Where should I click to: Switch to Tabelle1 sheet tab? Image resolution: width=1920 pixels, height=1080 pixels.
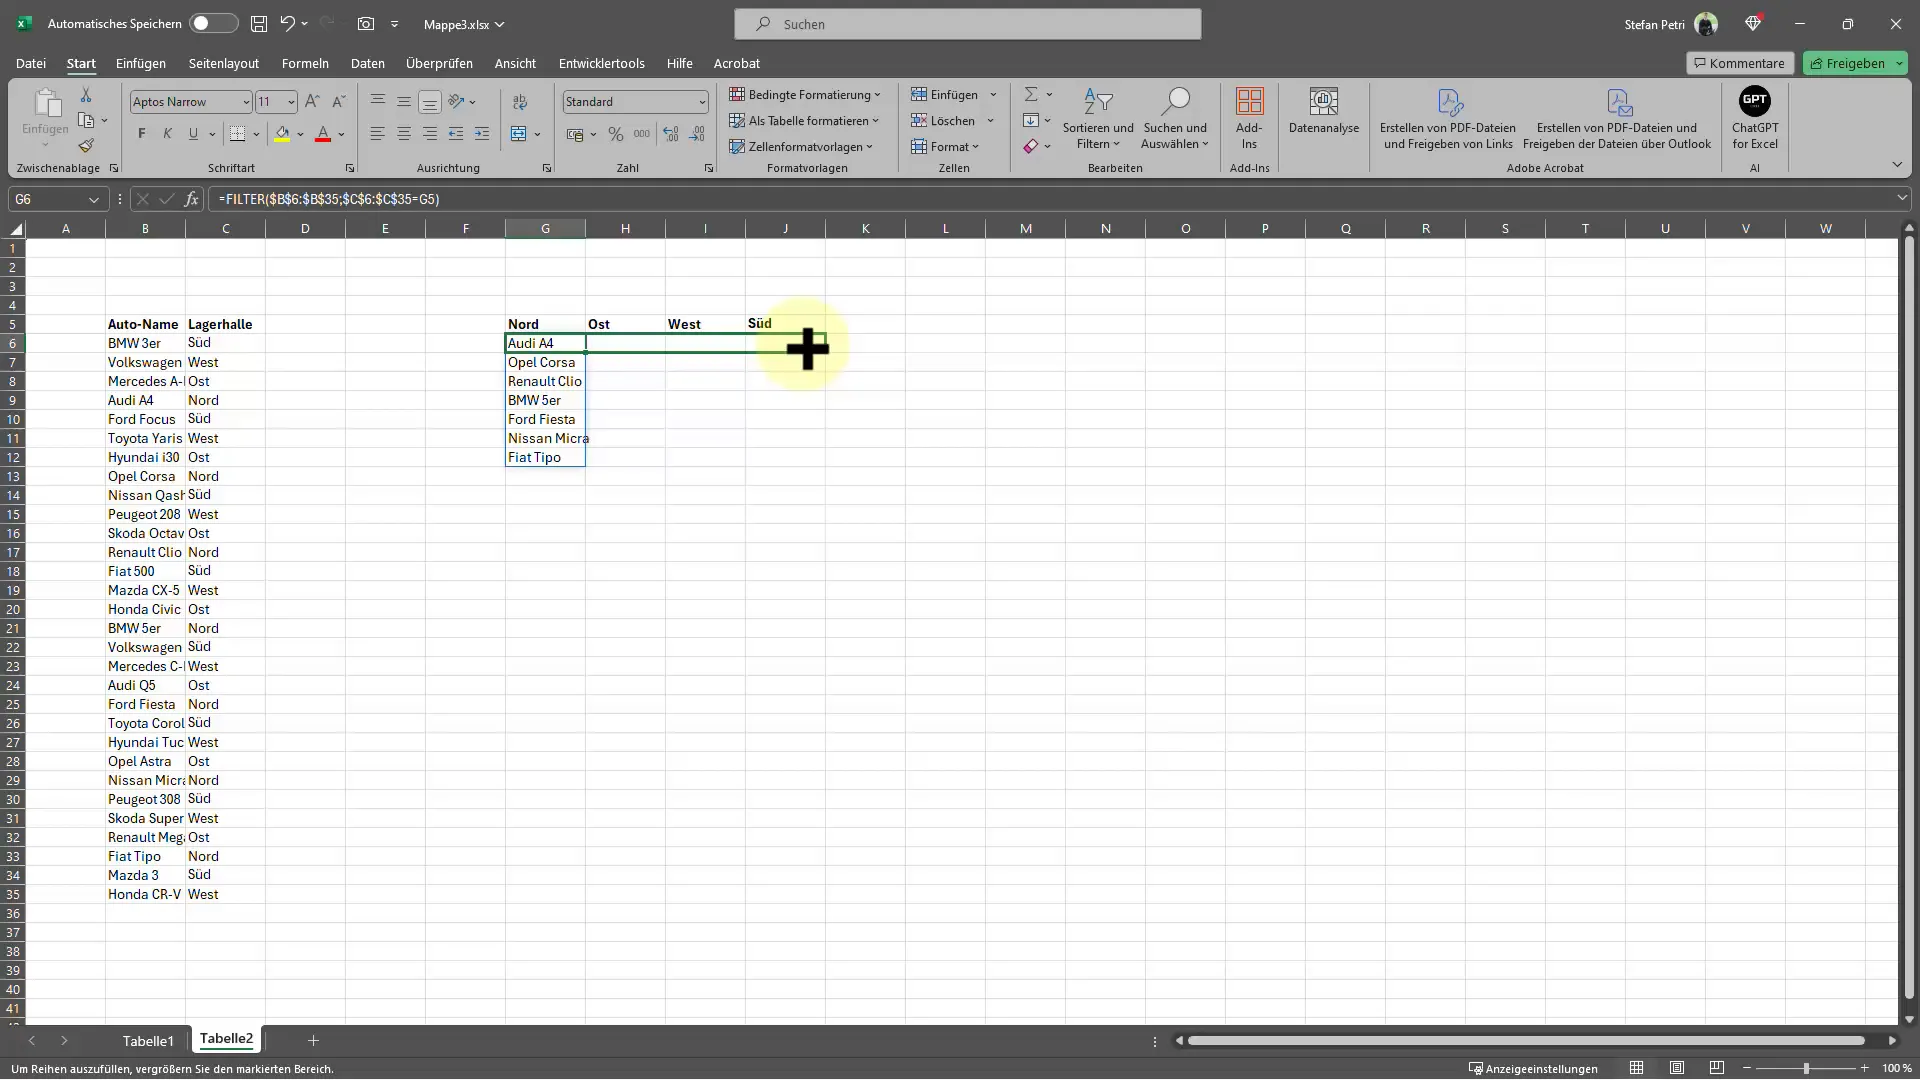pyautogui.click(x=148, y=1041)
